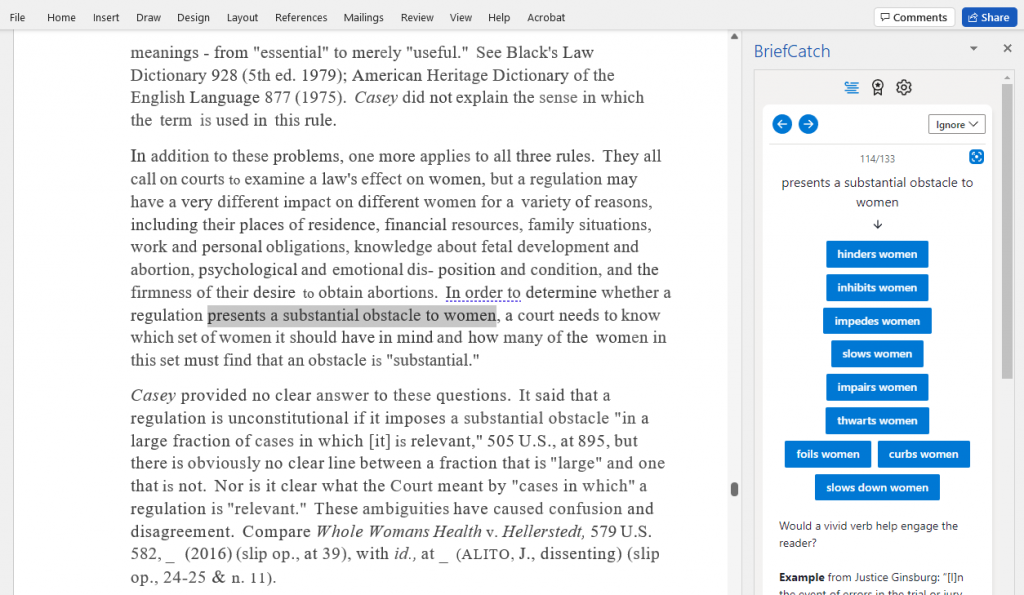Click the "114/133" suggestion counter

coord(877,159)
